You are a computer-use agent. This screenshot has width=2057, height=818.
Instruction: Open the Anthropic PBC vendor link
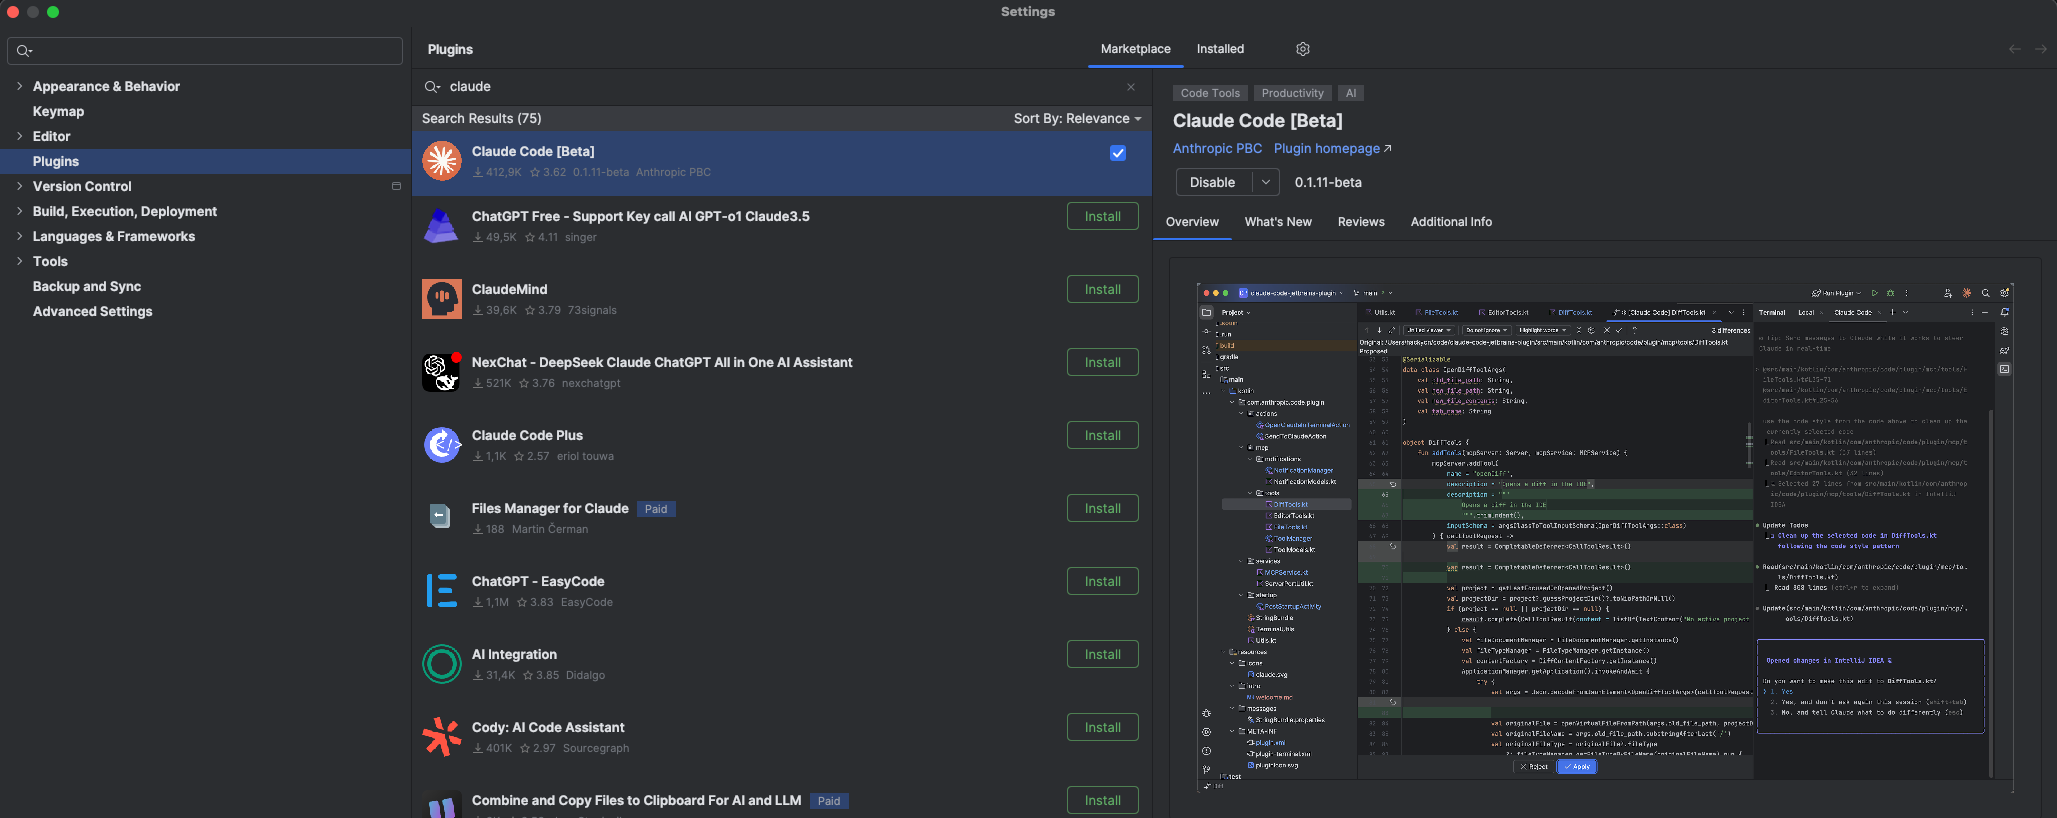[x=1217, y=148]
